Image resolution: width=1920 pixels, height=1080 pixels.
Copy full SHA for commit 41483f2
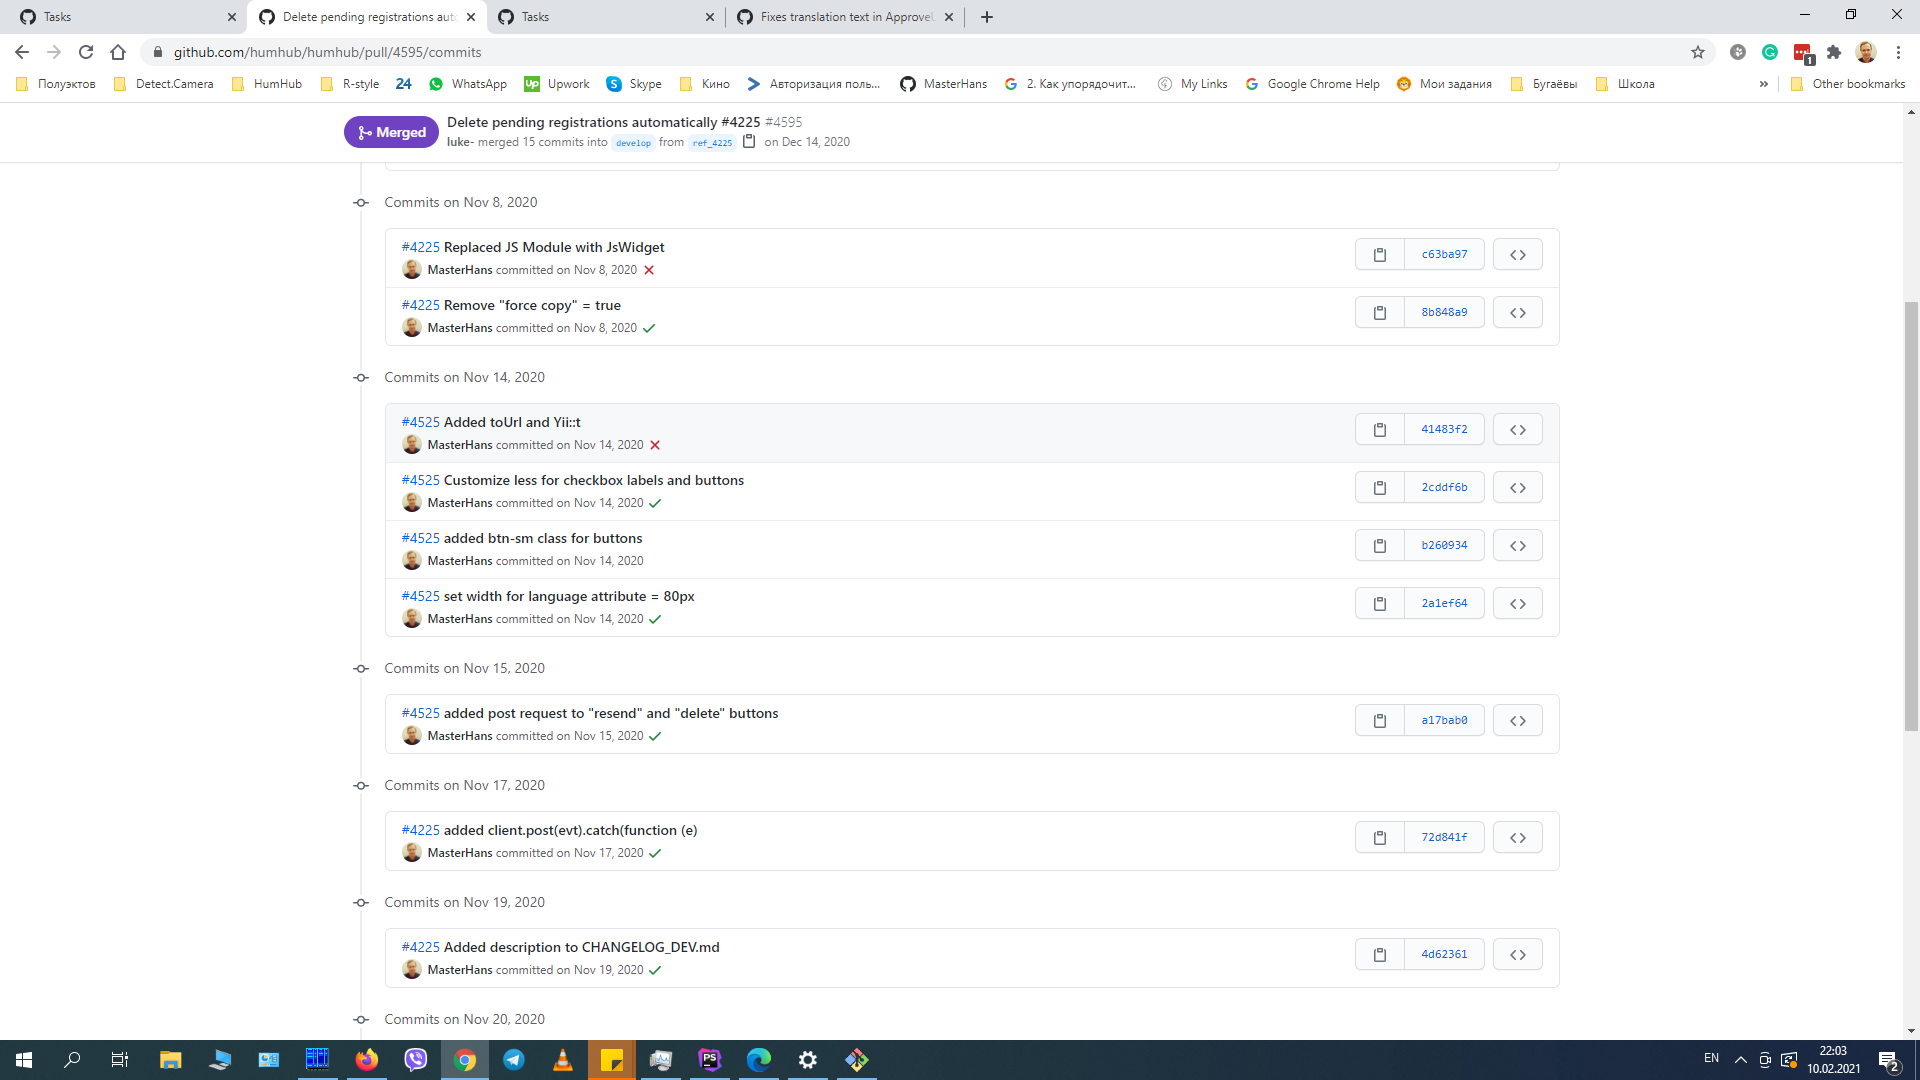(1380, 429)
